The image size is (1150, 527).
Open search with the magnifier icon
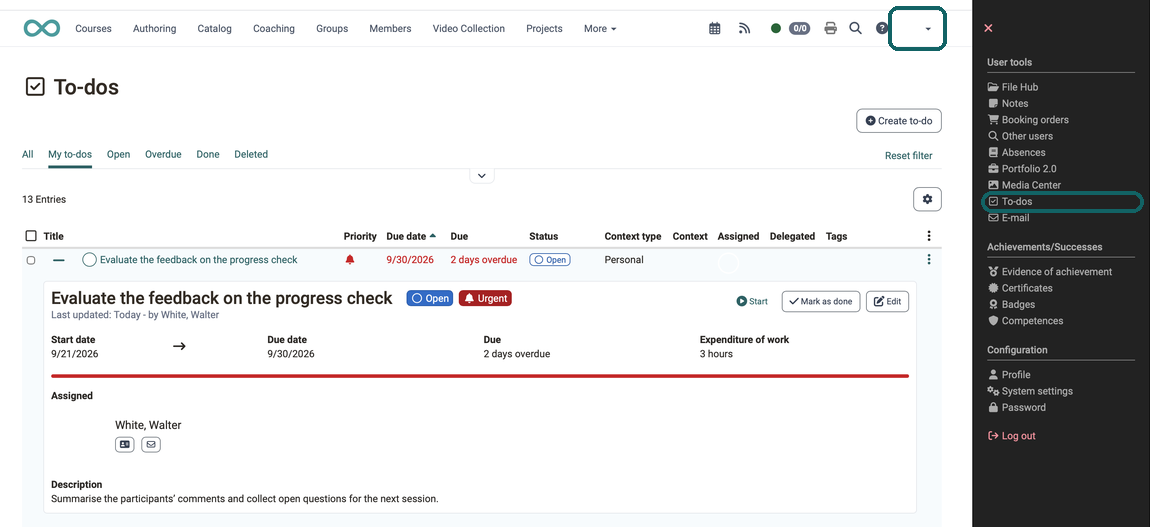coord(855,29)
